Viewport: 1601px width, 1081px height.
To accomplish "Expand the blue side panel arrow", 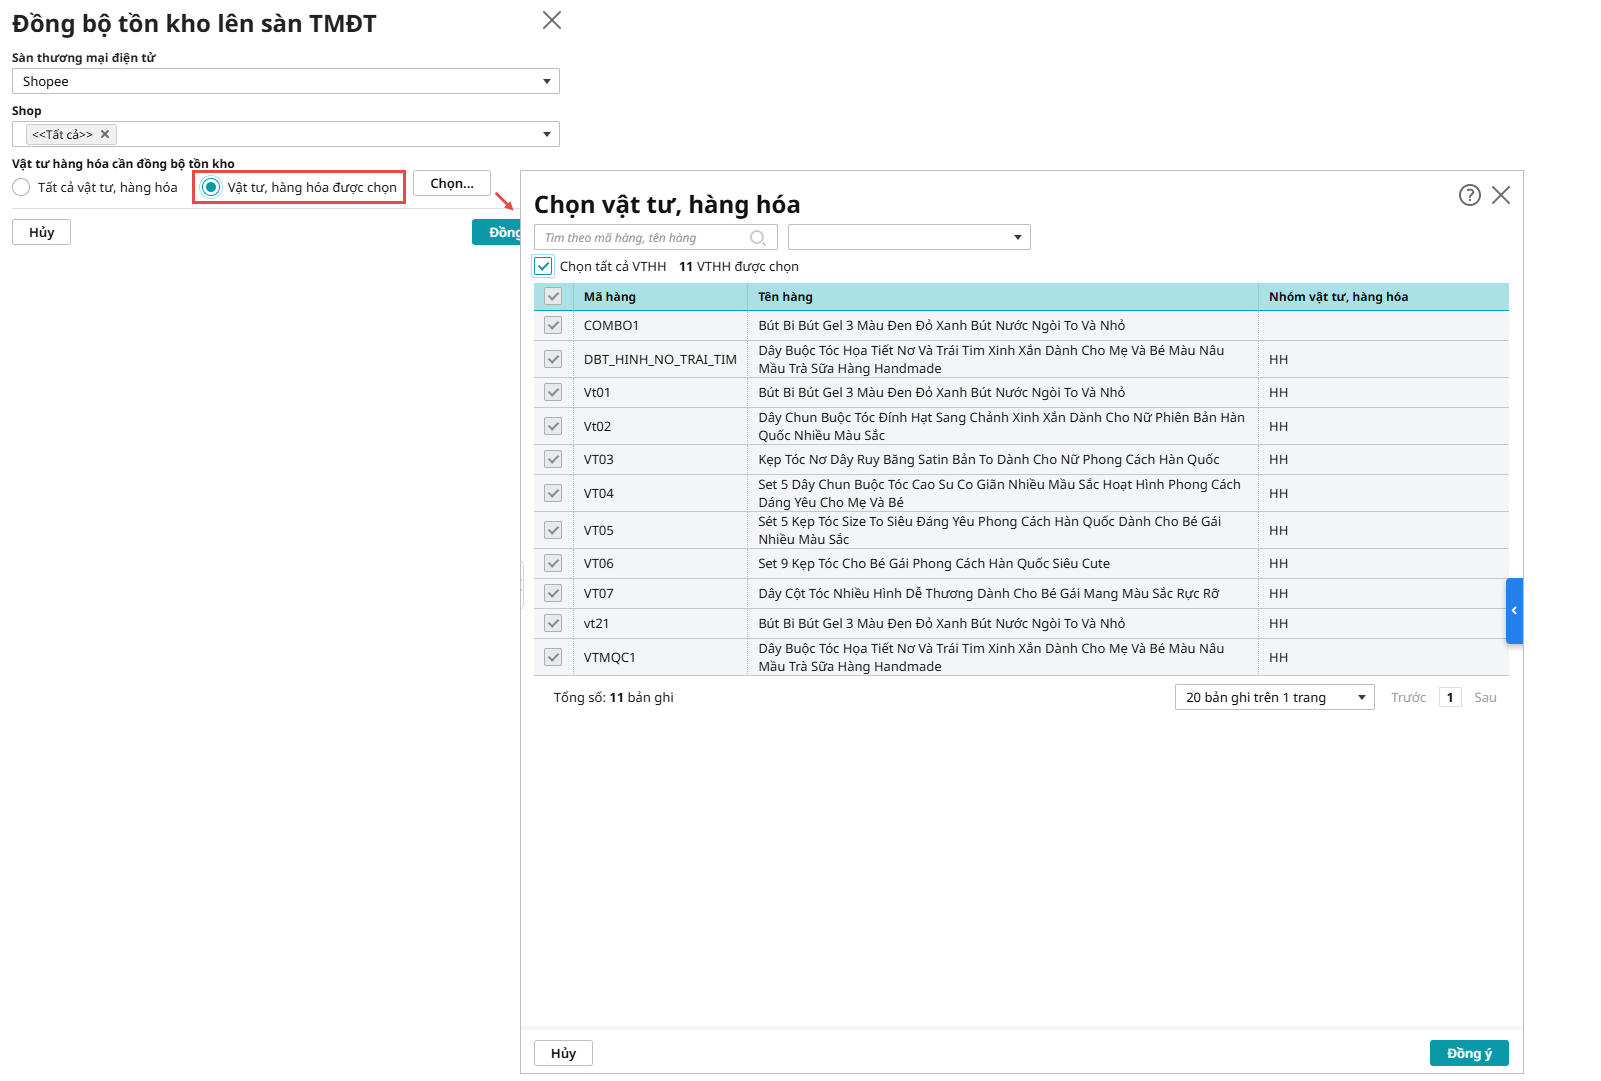I will [x=1514, y=610].
